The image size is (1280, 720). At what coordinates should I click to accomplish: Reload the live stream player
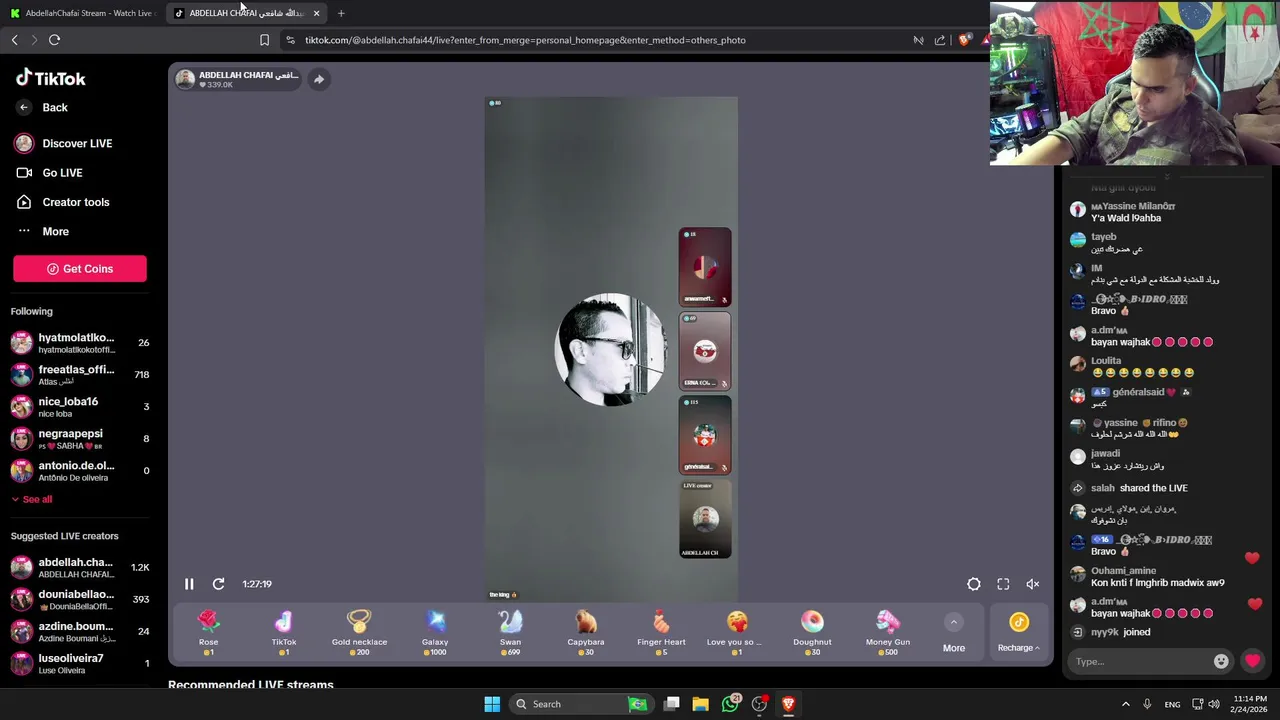pos(218,584)
